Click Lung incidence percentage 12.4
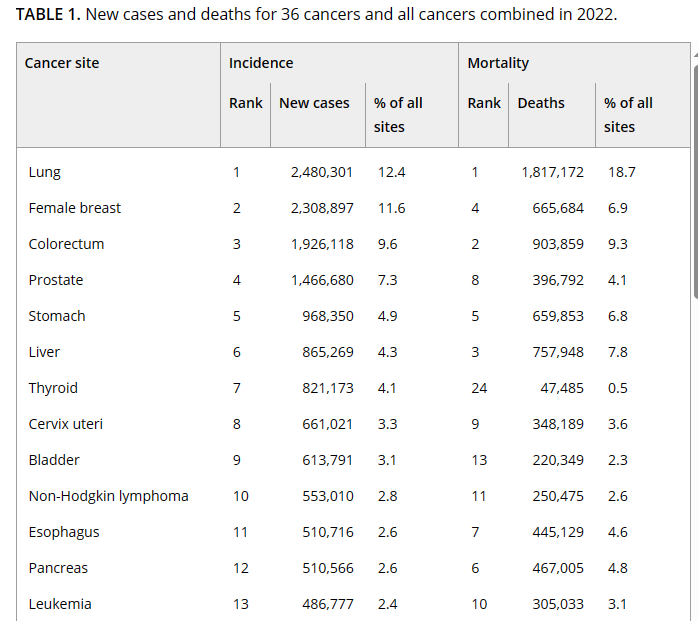The width and height of the screenshot is (698, 621). click(x=392, y=172)
